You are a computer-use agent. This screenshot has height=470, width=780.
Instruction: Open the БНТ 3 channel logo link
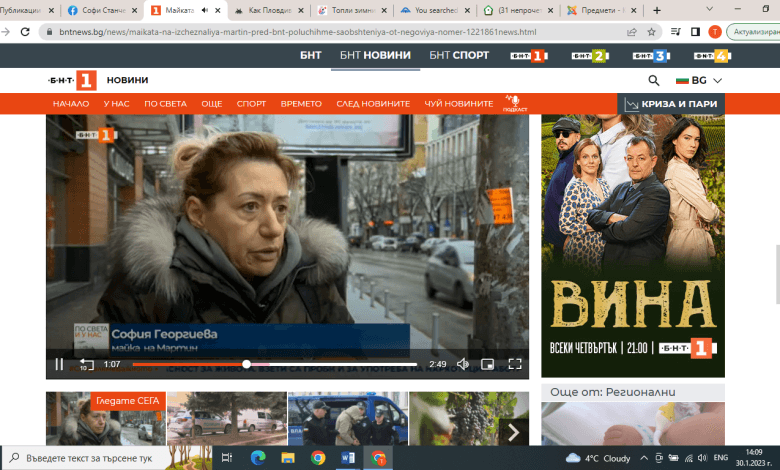pyautogui.click(x=651, y=56)
